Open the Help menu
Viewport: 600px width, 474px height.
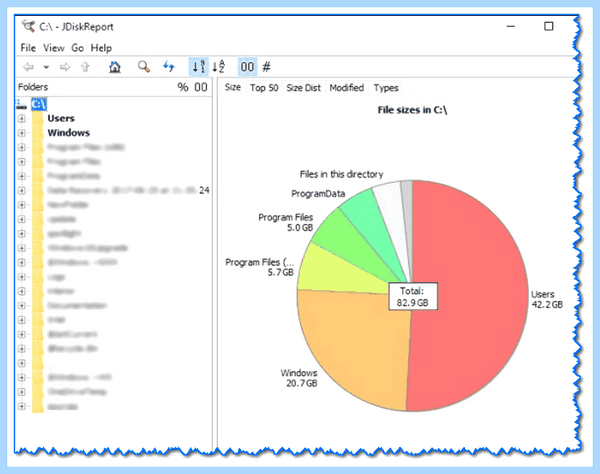[101, 48]
